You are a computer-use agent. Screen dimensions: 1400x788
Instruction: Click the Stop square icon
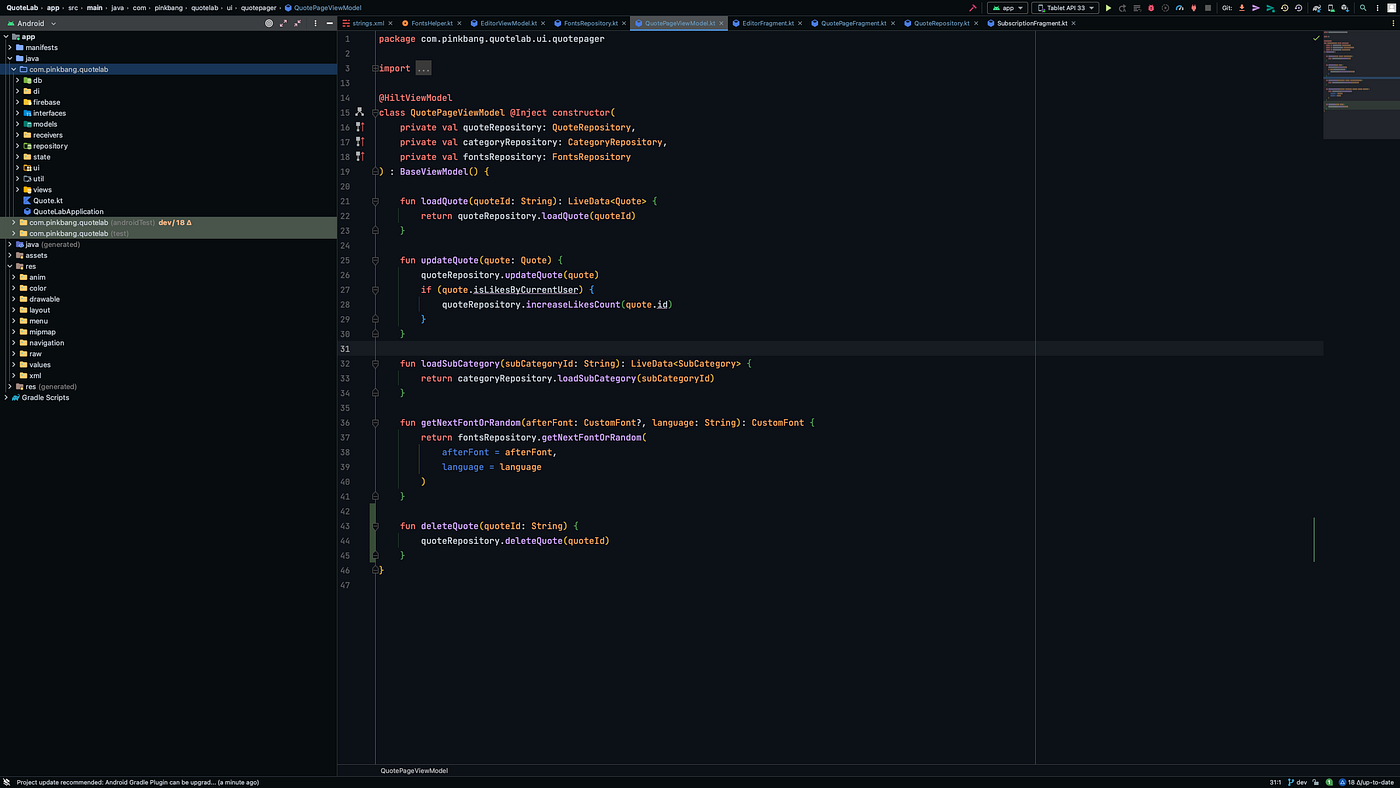point(1208,8)
